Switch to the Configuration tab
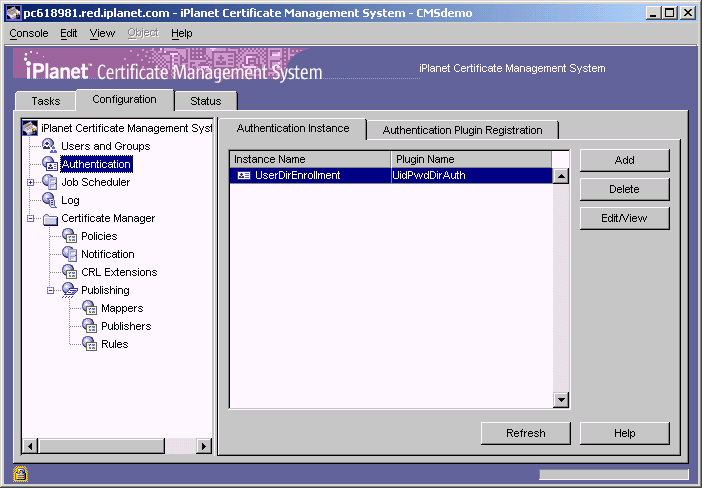 click(124, 100)
